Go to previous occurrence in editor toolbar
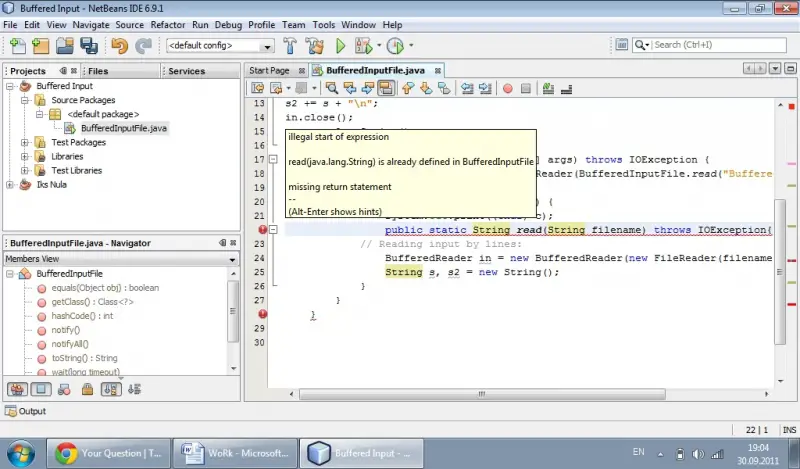The height and width of the screenshot is (469, 800). pos(350,88)
